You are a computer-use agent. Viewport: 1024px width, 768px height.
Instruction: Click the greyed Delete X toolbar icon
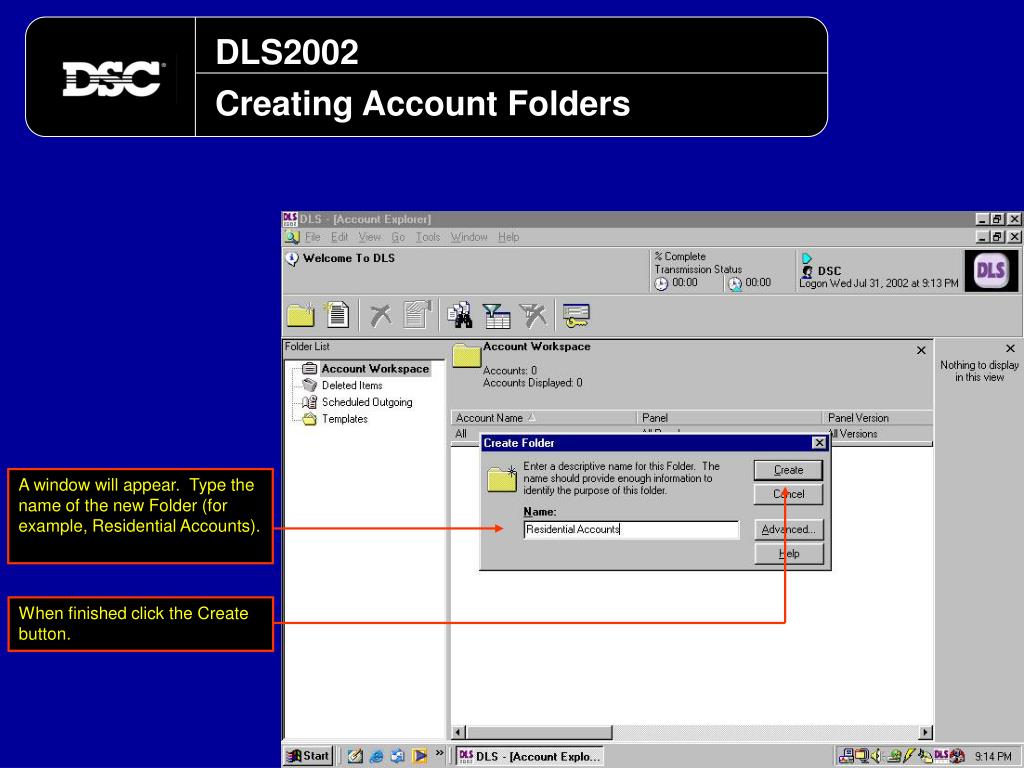pyautogui.click(x=381, y=315)
